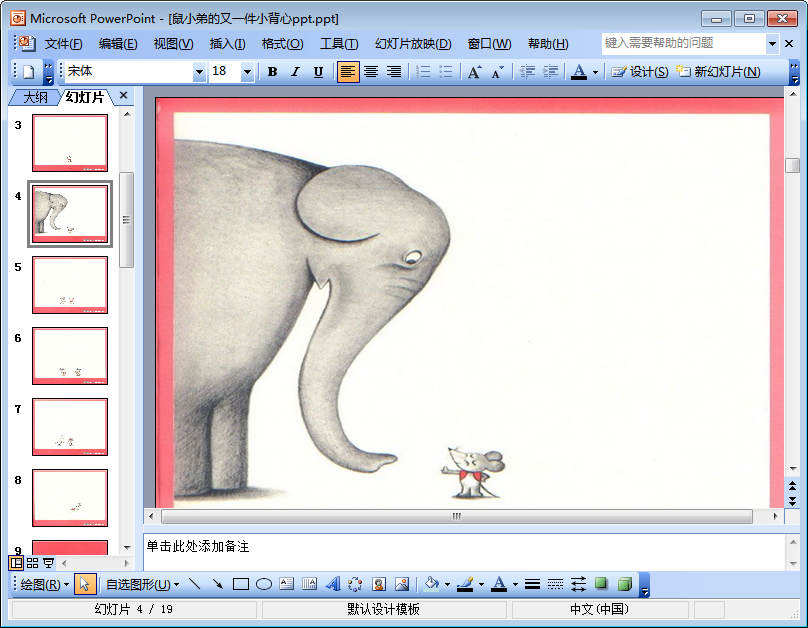This screenshot has width=808, height=628.
Task: Click the Decrease Indent icon
Action: click(527, 72)
